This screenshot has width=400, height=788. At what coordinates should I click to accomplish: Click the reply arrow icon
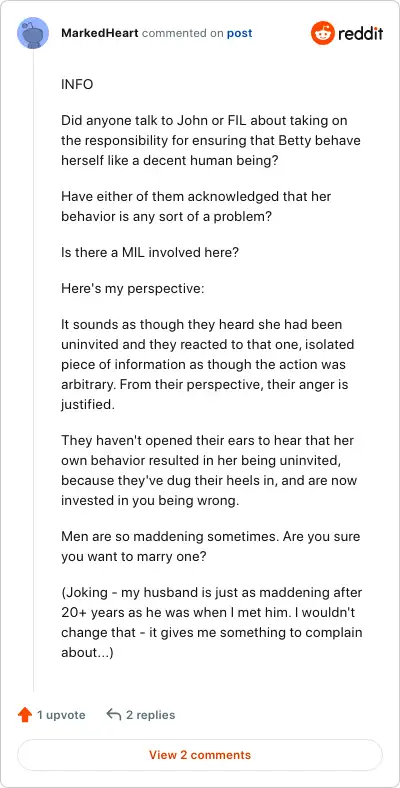tap(114, 714)
